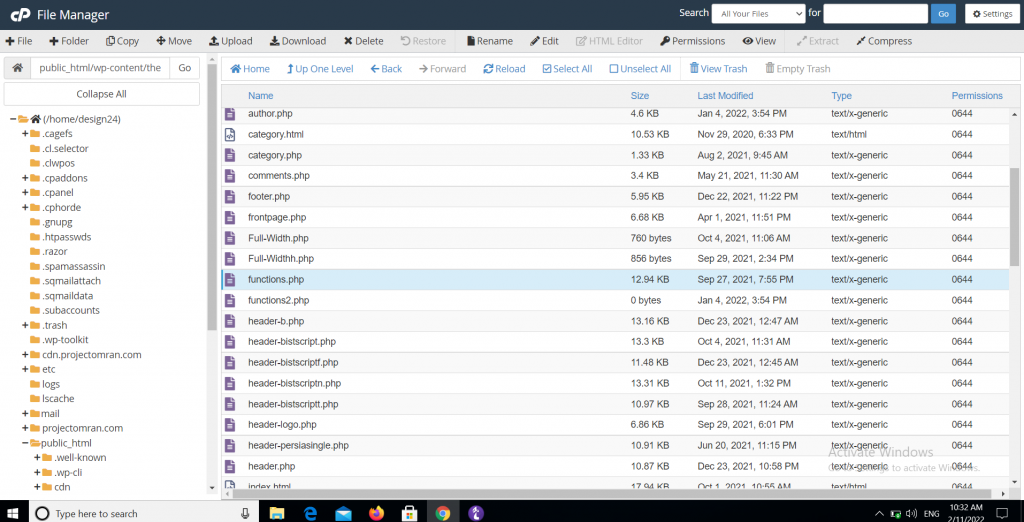The height and width of the screenshot is (522, 1024).
Task: Click the Download toolbar icon
Action: (275, 41)
